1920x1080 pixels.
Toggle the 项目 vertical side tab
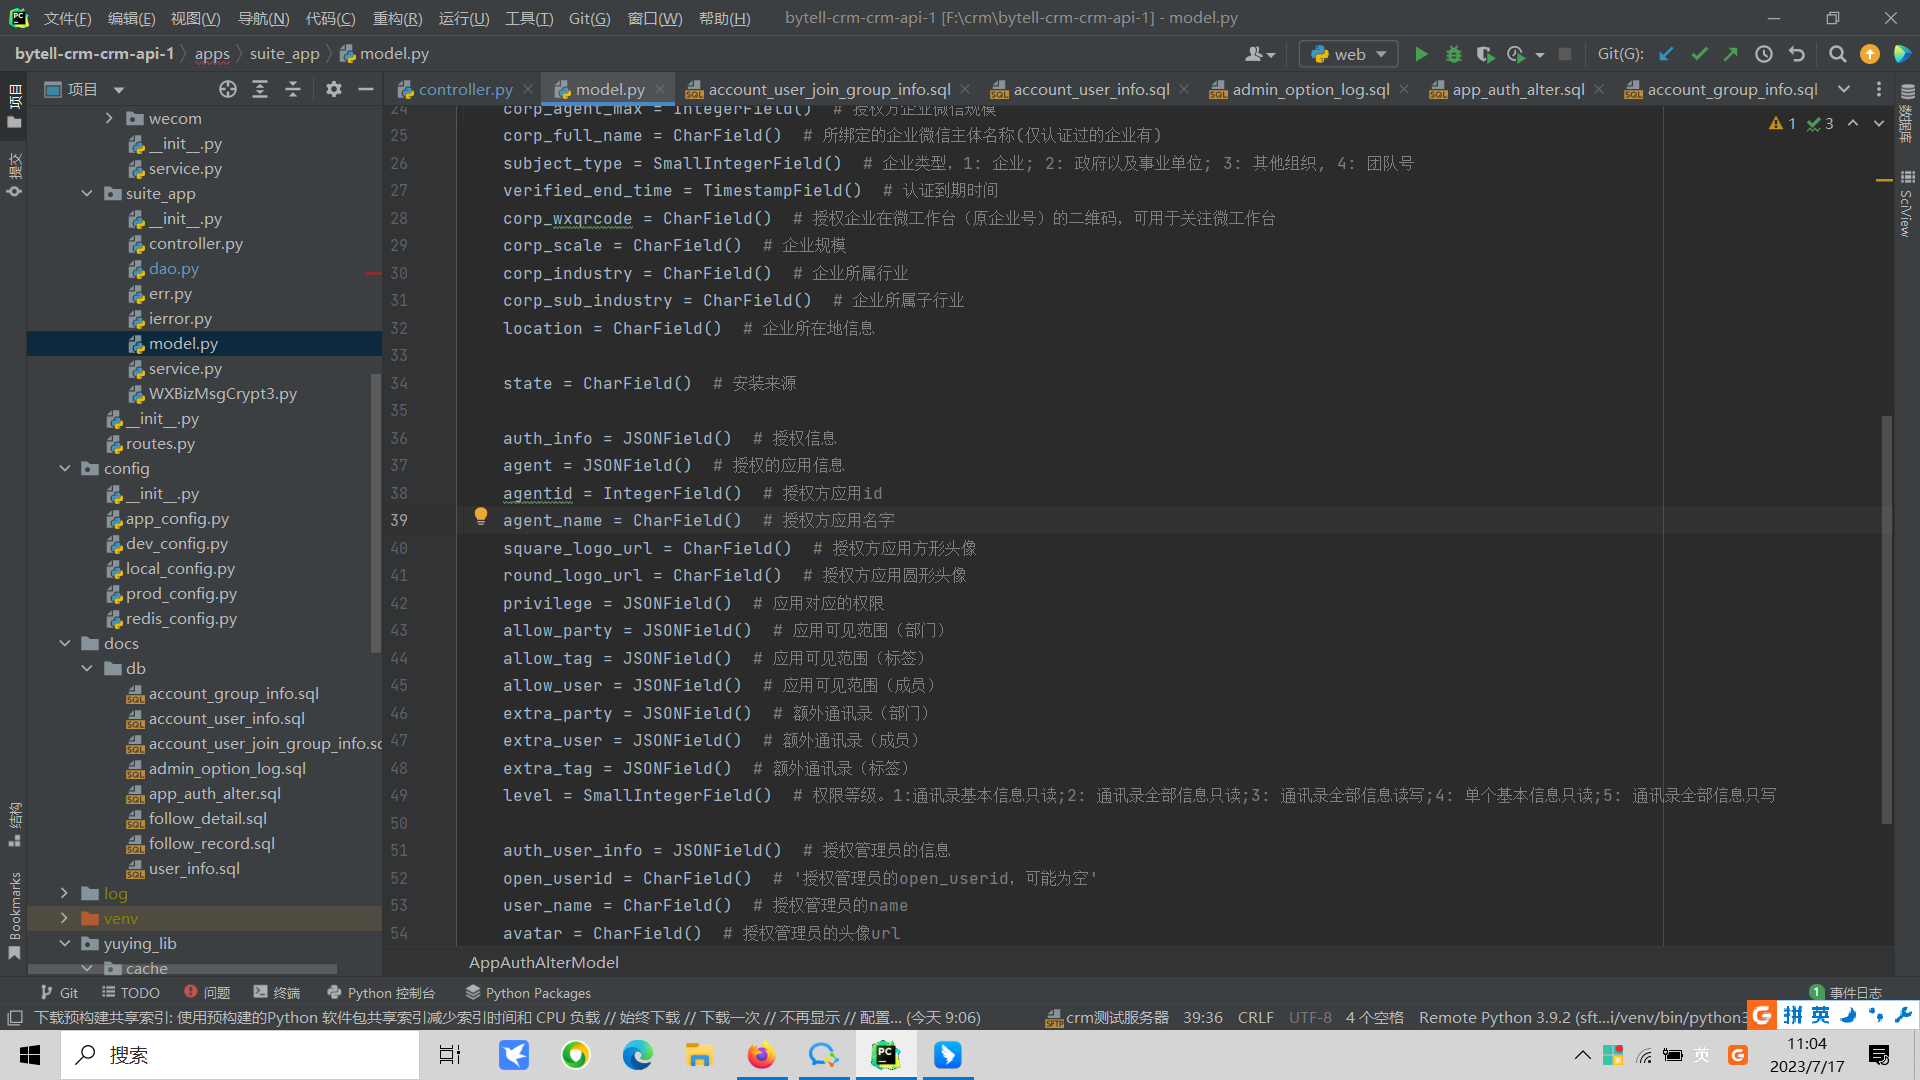point(14,106)
